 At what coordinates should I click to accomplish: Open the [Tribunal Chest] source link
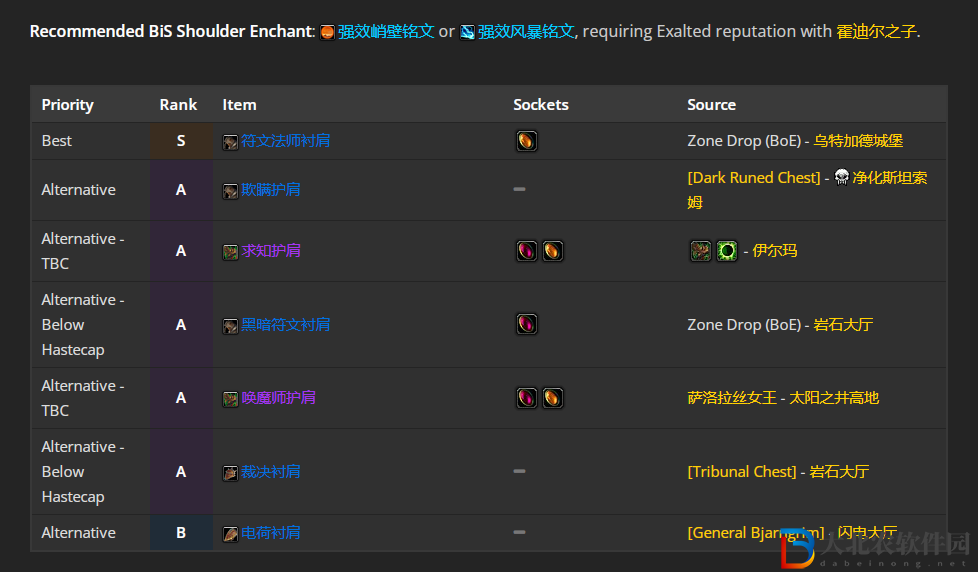(x=742, y=472)
